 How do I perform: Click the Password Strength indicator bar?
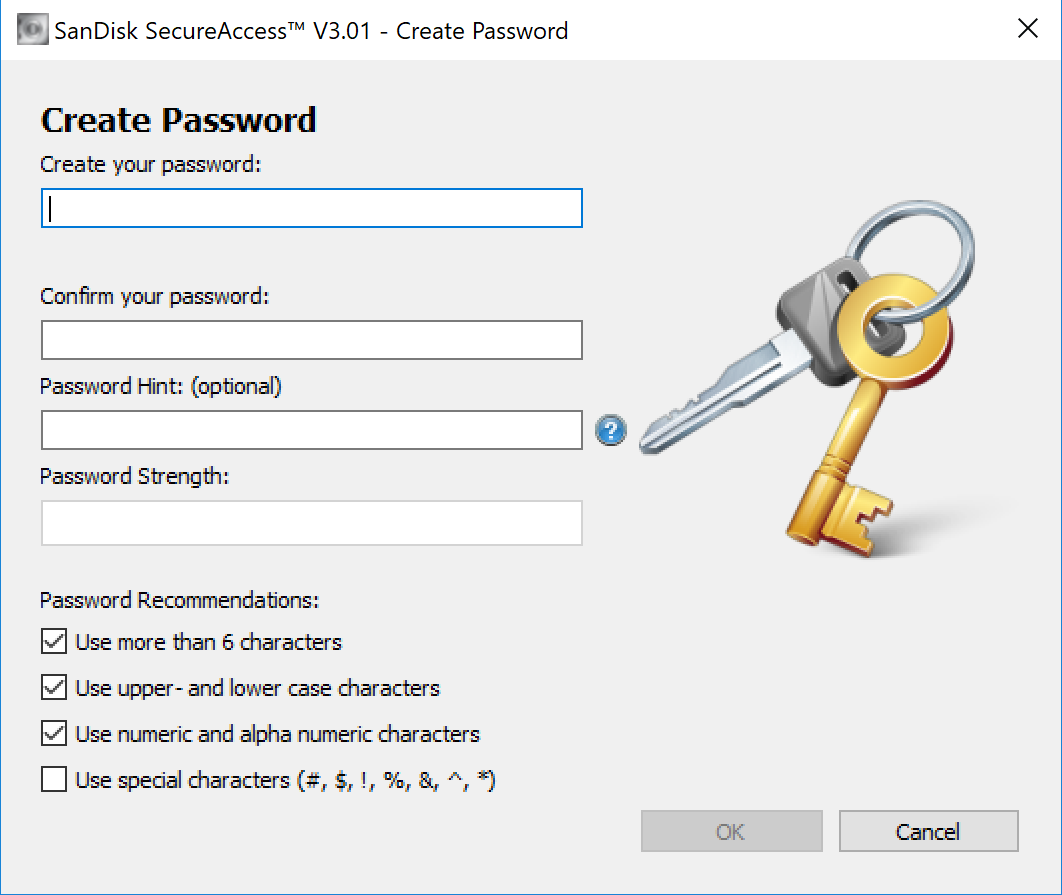tap(311, 523)
